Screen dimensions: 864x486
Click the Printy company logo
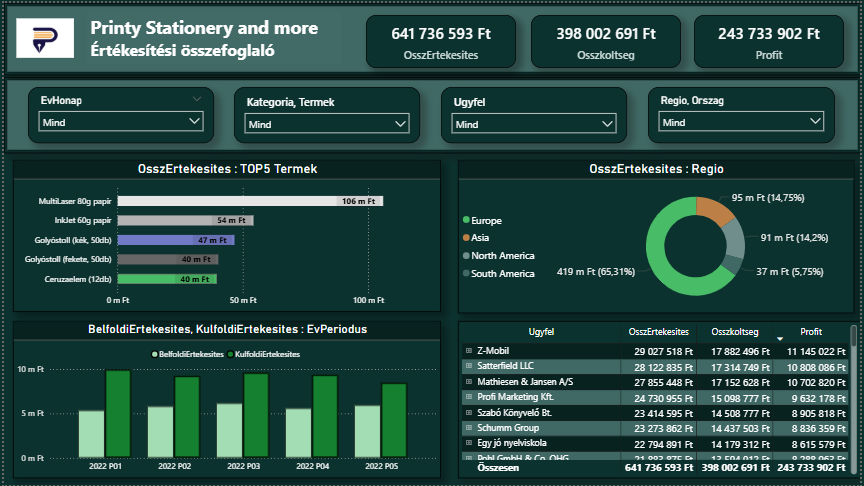click(x=45, y=38)
